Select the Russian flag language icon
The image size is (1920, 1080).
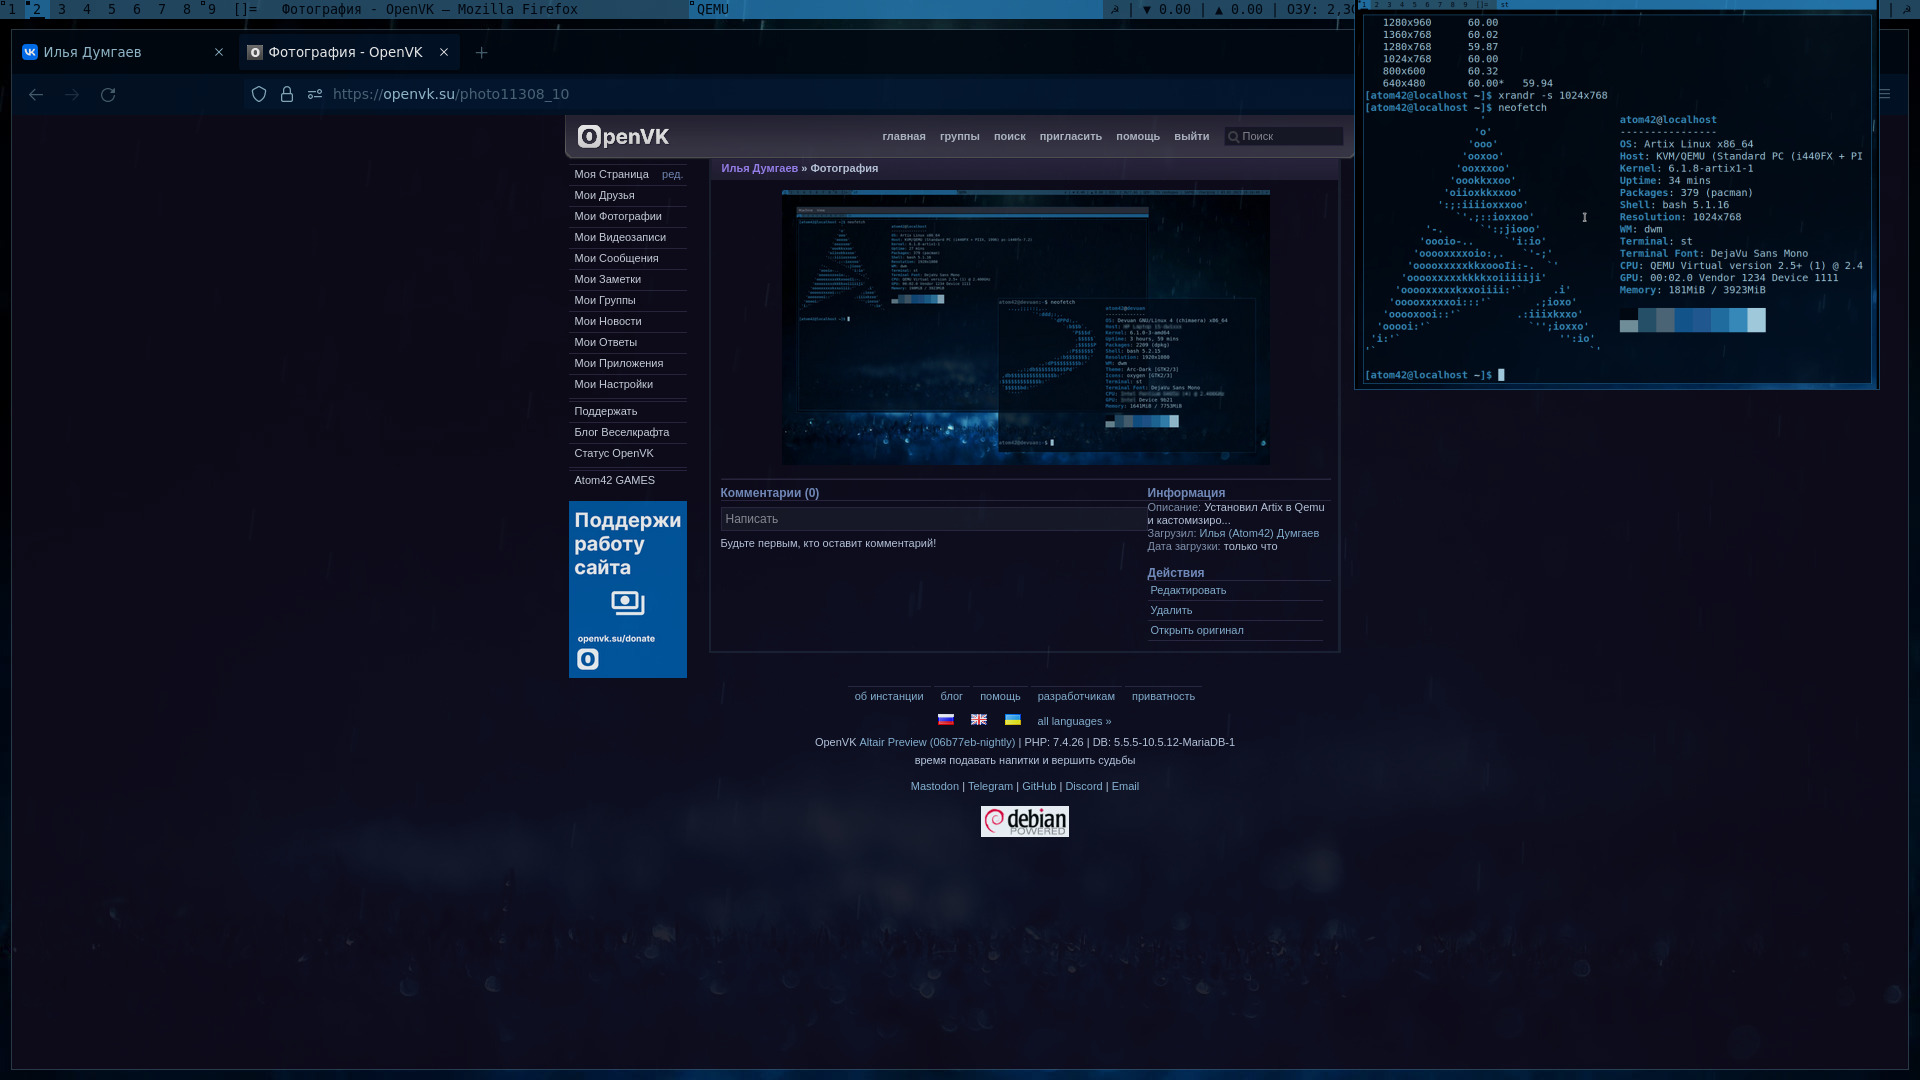click(x=945, y=720)
